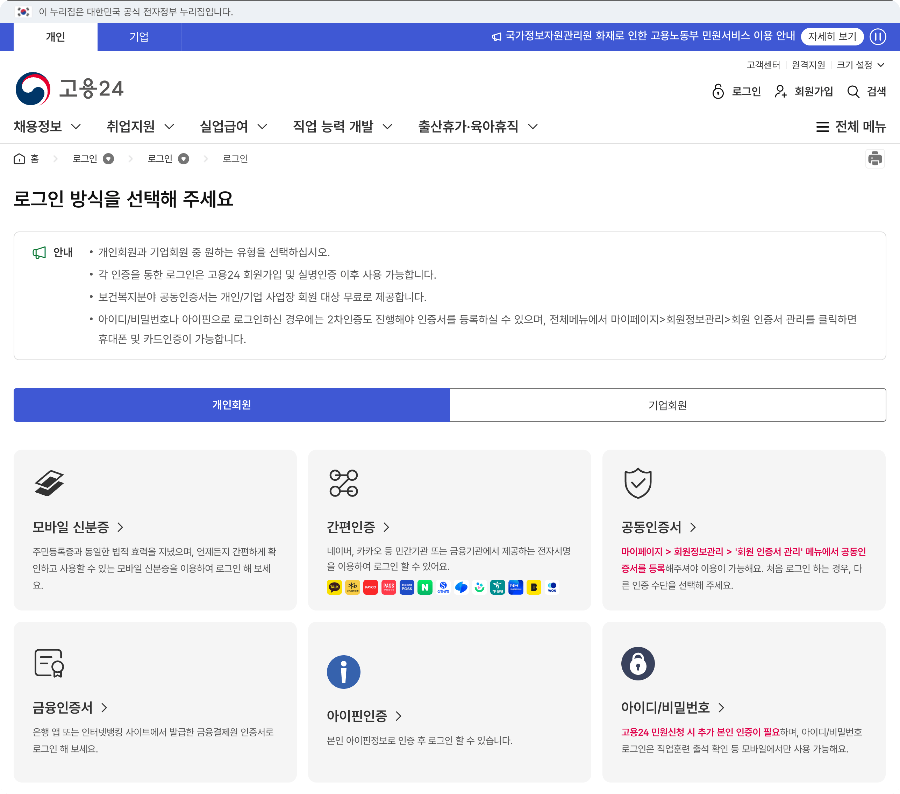Click the mobile ID card (모바일 신분증) icon
The height and width of the screenshot is (794, 900).
pos(47,483)
